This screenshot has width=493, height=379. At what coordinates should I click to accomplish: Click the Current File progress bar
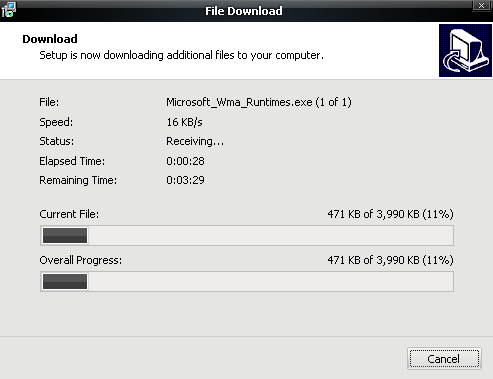tap(247, 235)
